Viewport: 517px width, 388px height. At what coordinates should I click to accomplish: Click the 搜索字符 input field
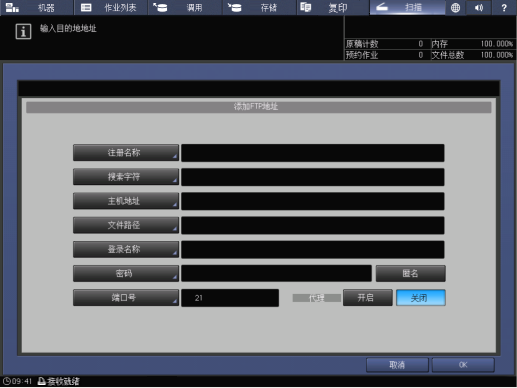313,177
